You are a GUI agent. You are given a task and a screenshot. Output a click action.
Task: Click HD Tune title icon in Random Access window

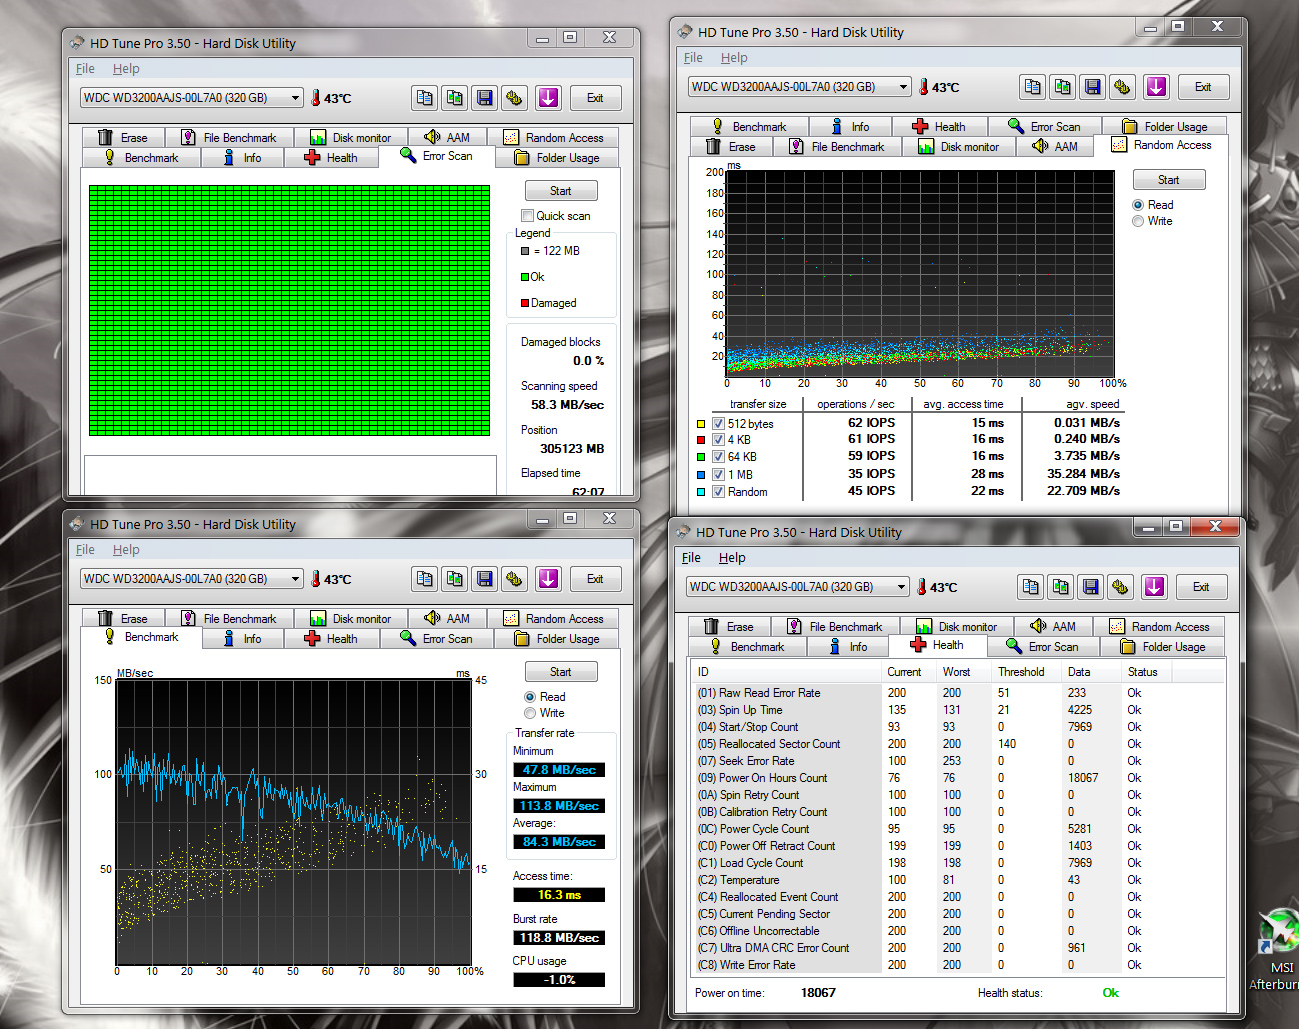point(685,32)
